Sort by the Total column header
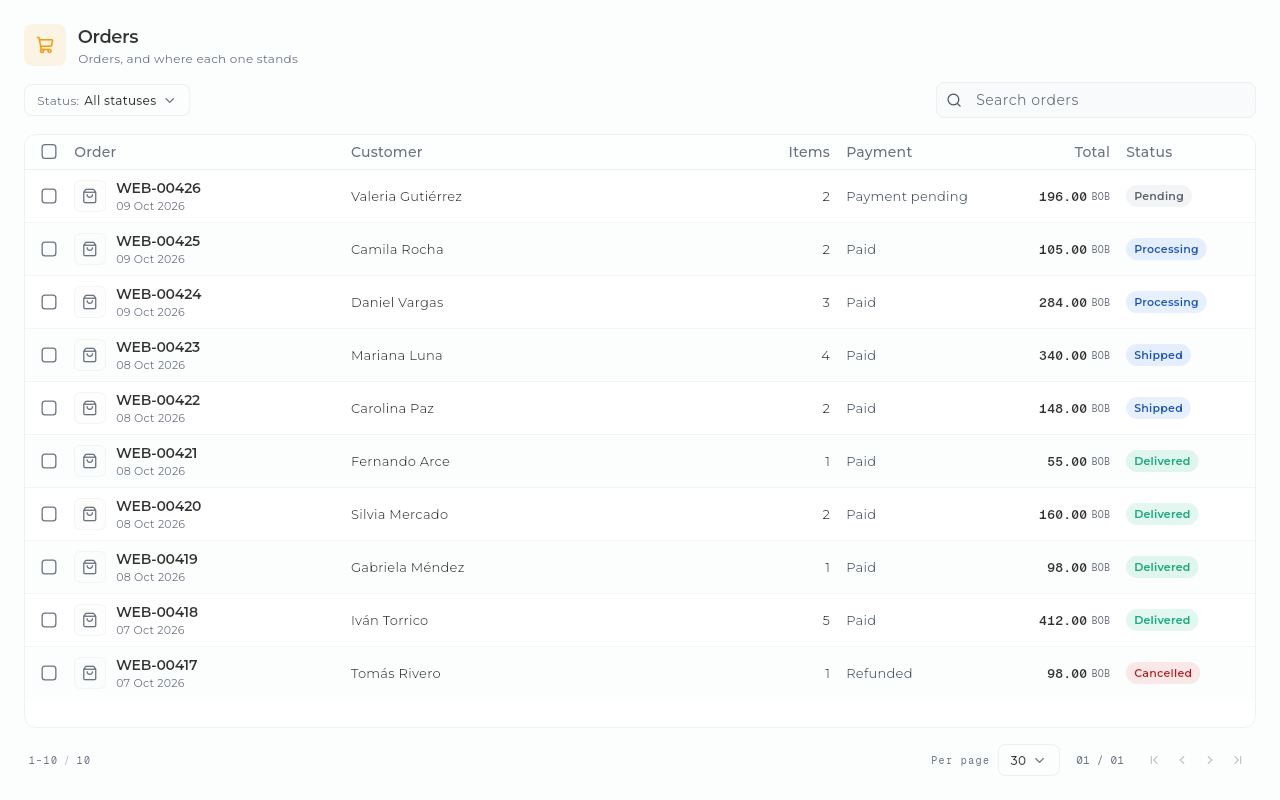Screen dimensions: 1280x800 1092,152
